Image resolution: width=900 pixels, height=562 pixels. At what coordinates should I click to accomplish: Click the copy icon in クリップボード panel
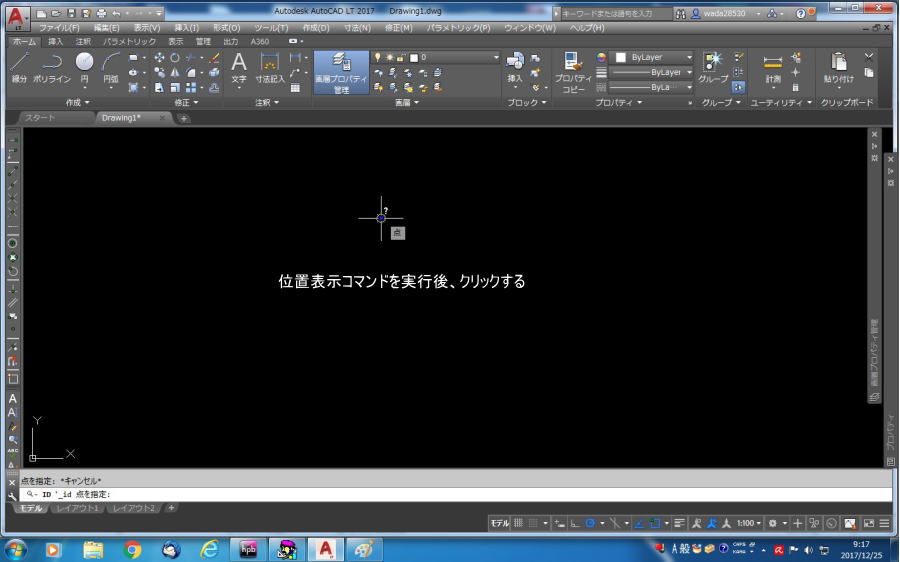[x=868, y=72]
